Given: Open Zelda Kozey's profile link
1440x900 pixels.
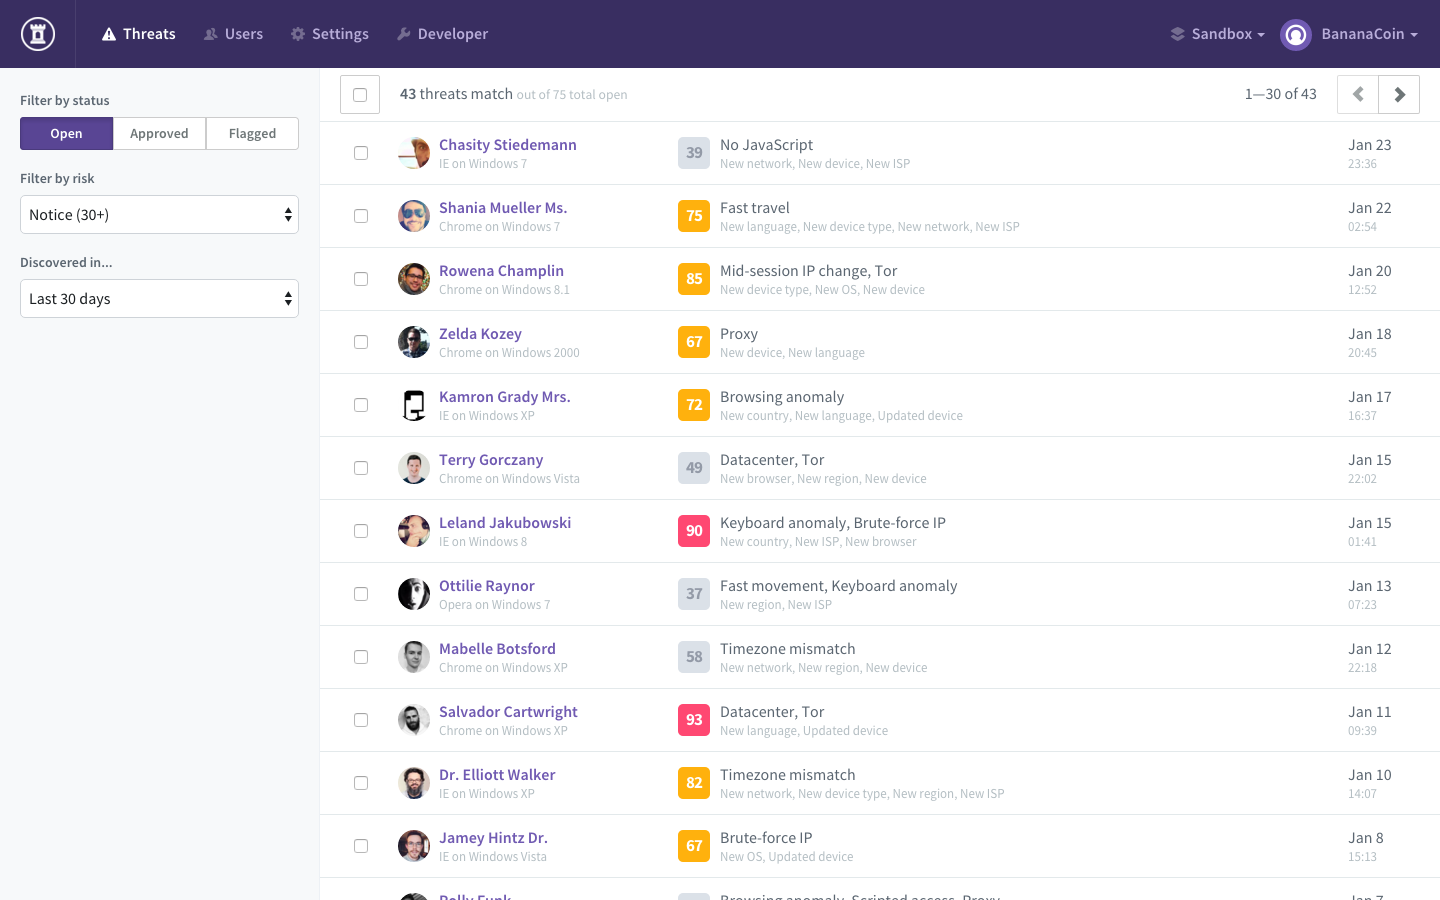Looking at the screenshot, I should (480, 334).
